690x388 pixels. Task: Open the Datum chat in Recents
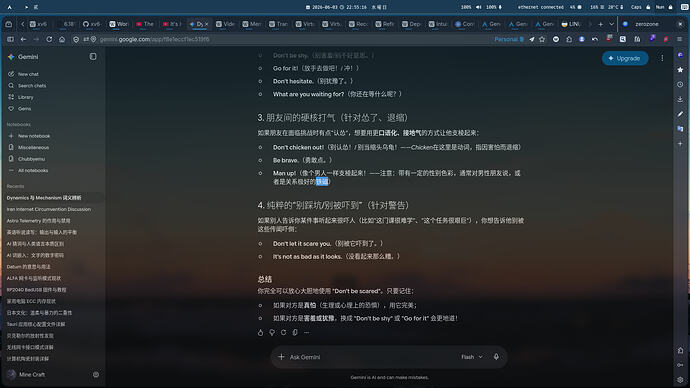pyautogui.click(x=29, y=267)
